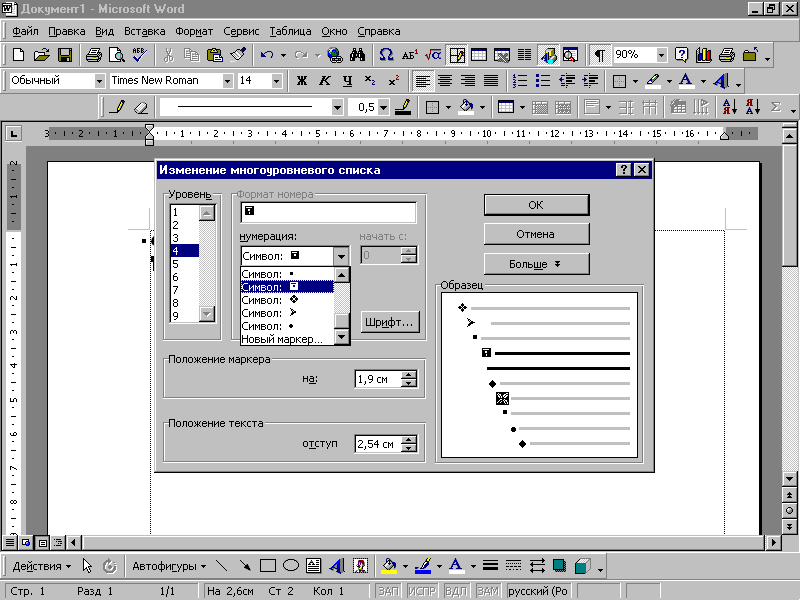
Task: Open equation editor square root icon
Action: click(x=433, y=55)
